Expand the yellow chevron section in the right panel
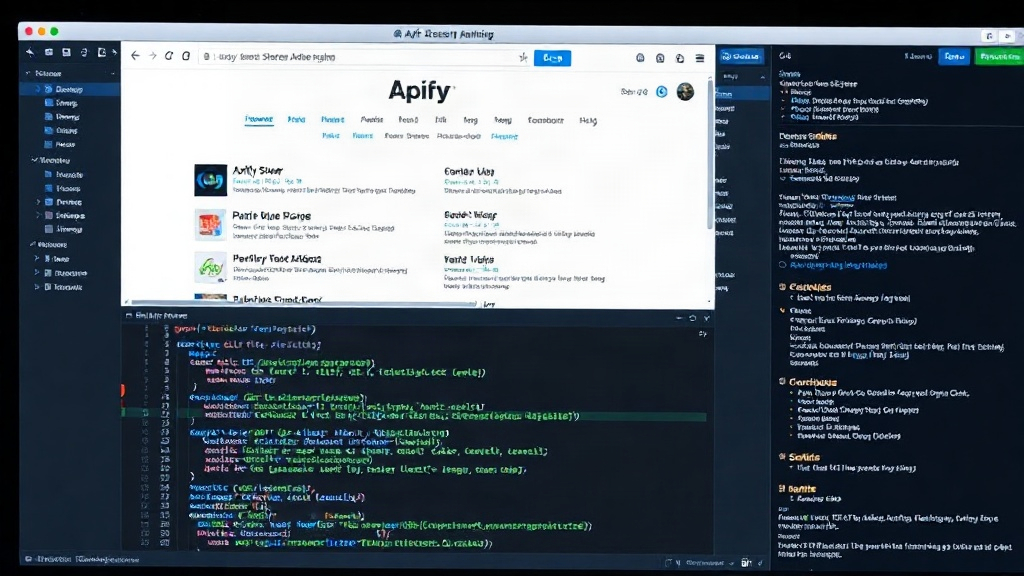The image size is (1024, 576). pyautogui.click(x=782, y=310)
